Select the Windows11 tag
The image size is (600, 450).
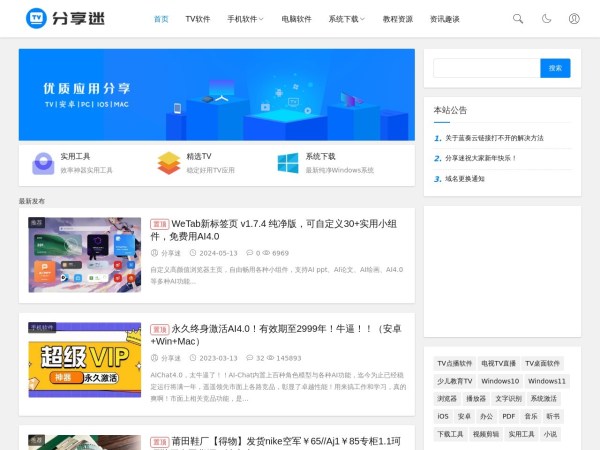click(x=547, y=381)
